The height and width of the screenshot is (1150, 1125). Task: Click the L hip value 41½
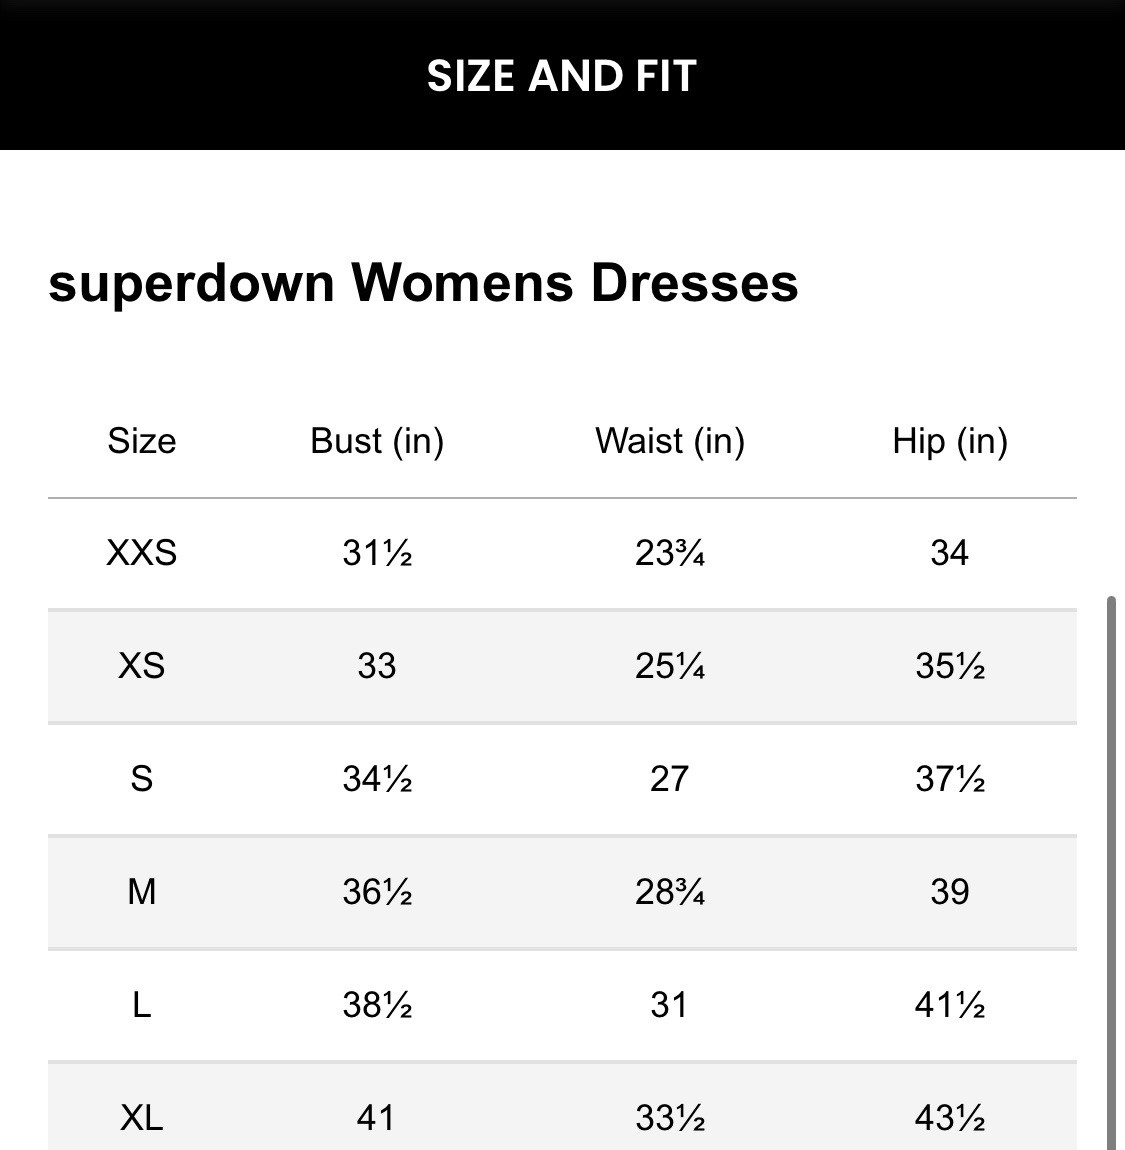pos(949,1005)
